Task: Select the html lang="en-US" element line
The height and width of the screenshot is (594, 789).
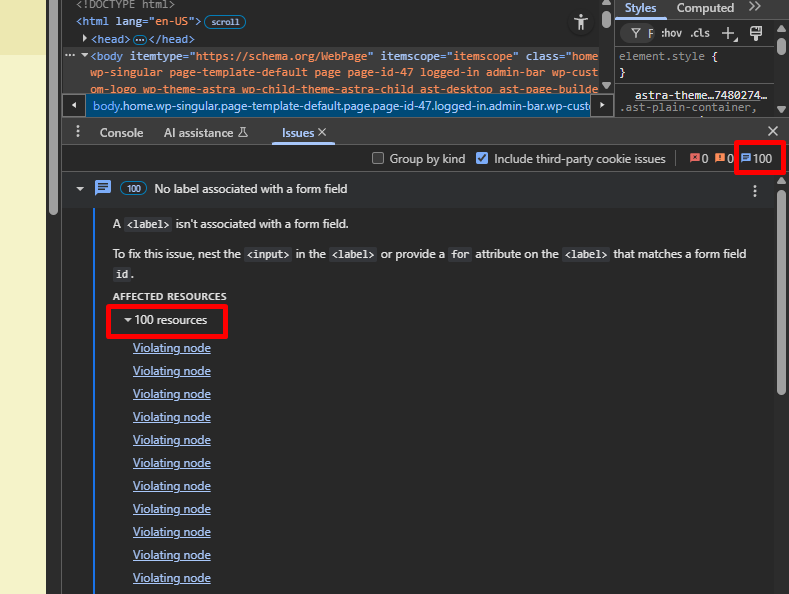Action: tap(138, 22)
